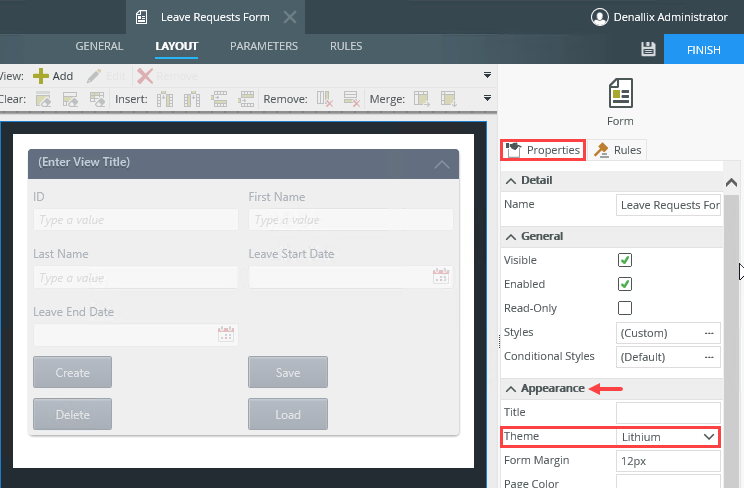Click the Conditional Styles (Default) value
Viewport: 744px width, 488px height.
tap(642, 357)
